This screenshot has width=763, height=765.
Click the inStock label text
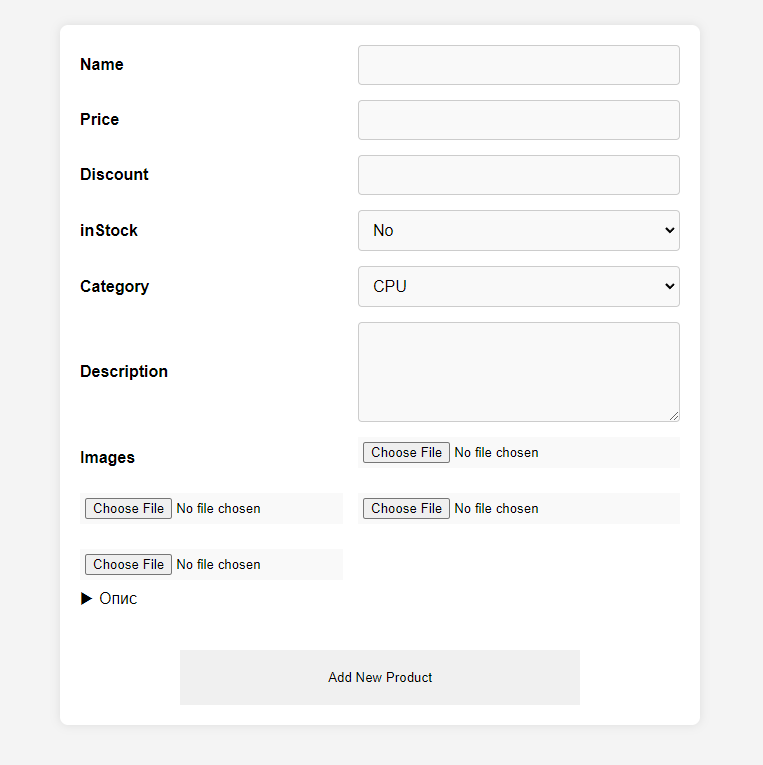(x=109, y=231)
